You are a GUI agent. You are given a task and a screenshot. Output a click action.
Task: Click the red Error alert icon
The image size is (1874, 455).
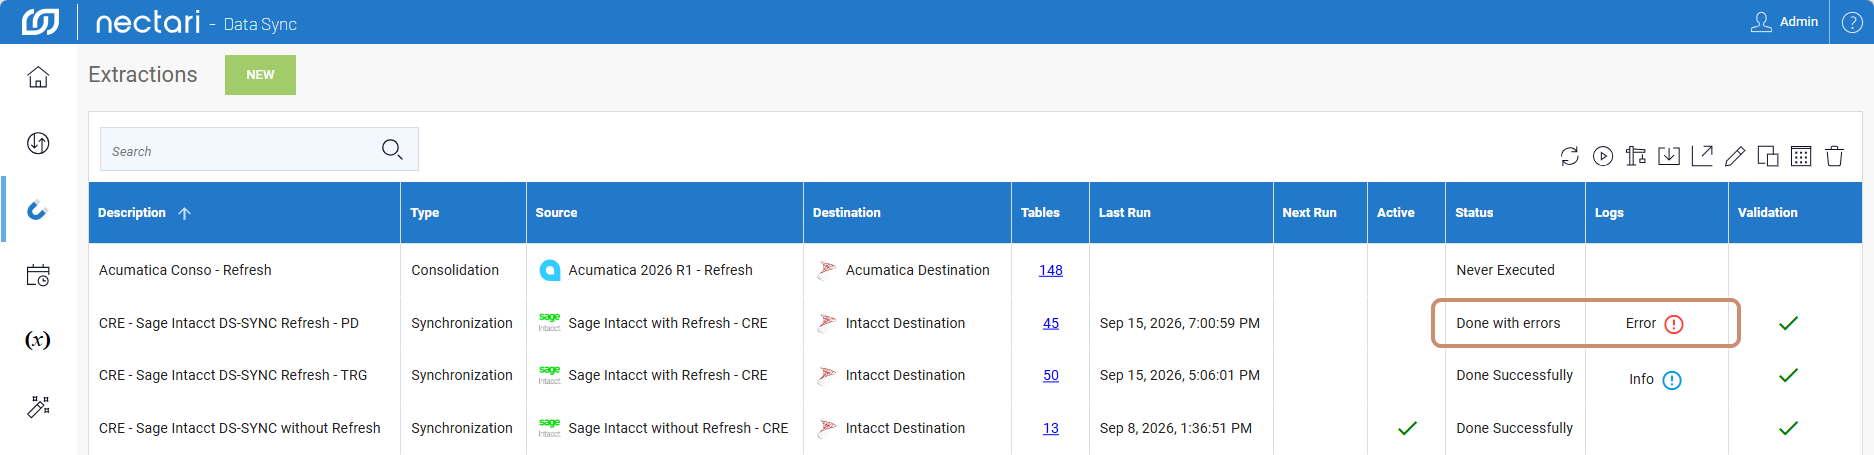[1674, 324]
